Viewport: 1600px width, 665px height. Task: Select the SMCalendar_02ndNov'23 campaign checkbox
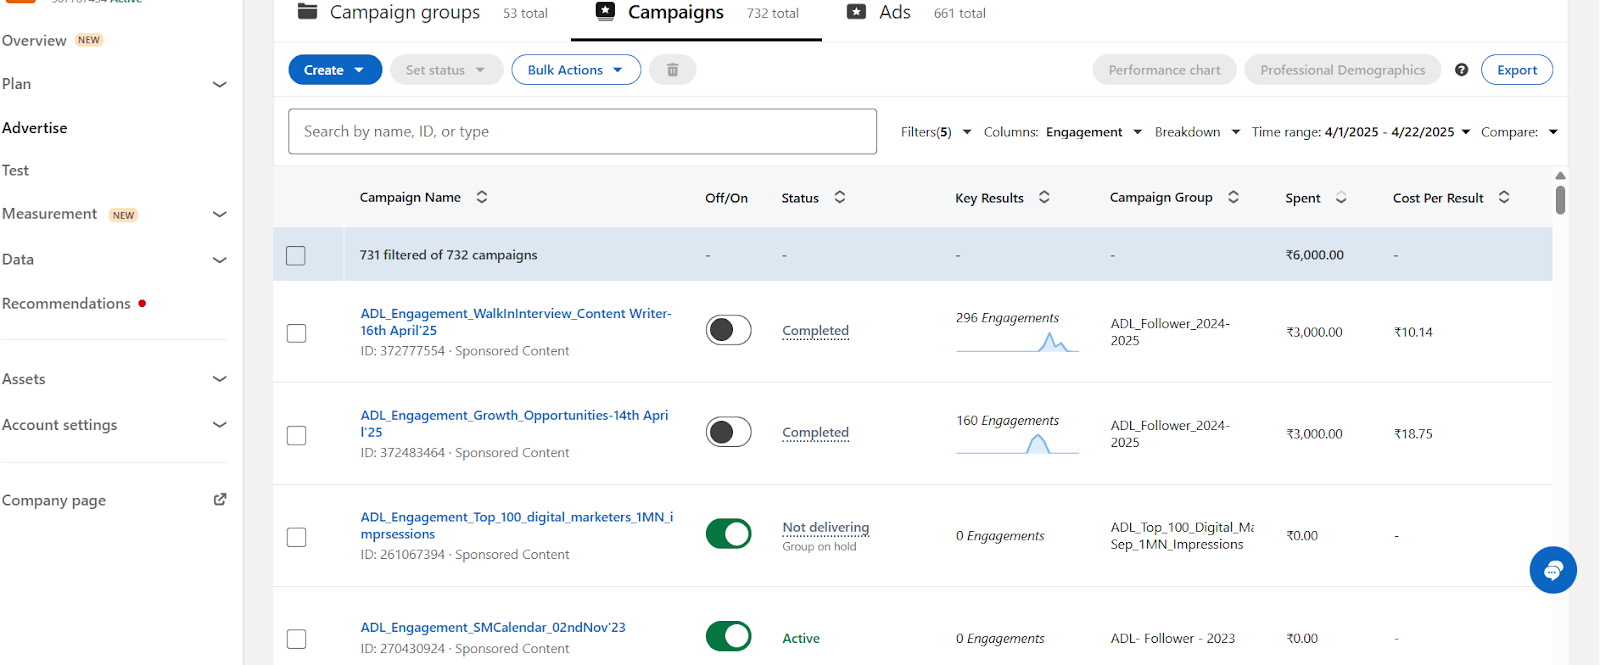click(296, 638)
